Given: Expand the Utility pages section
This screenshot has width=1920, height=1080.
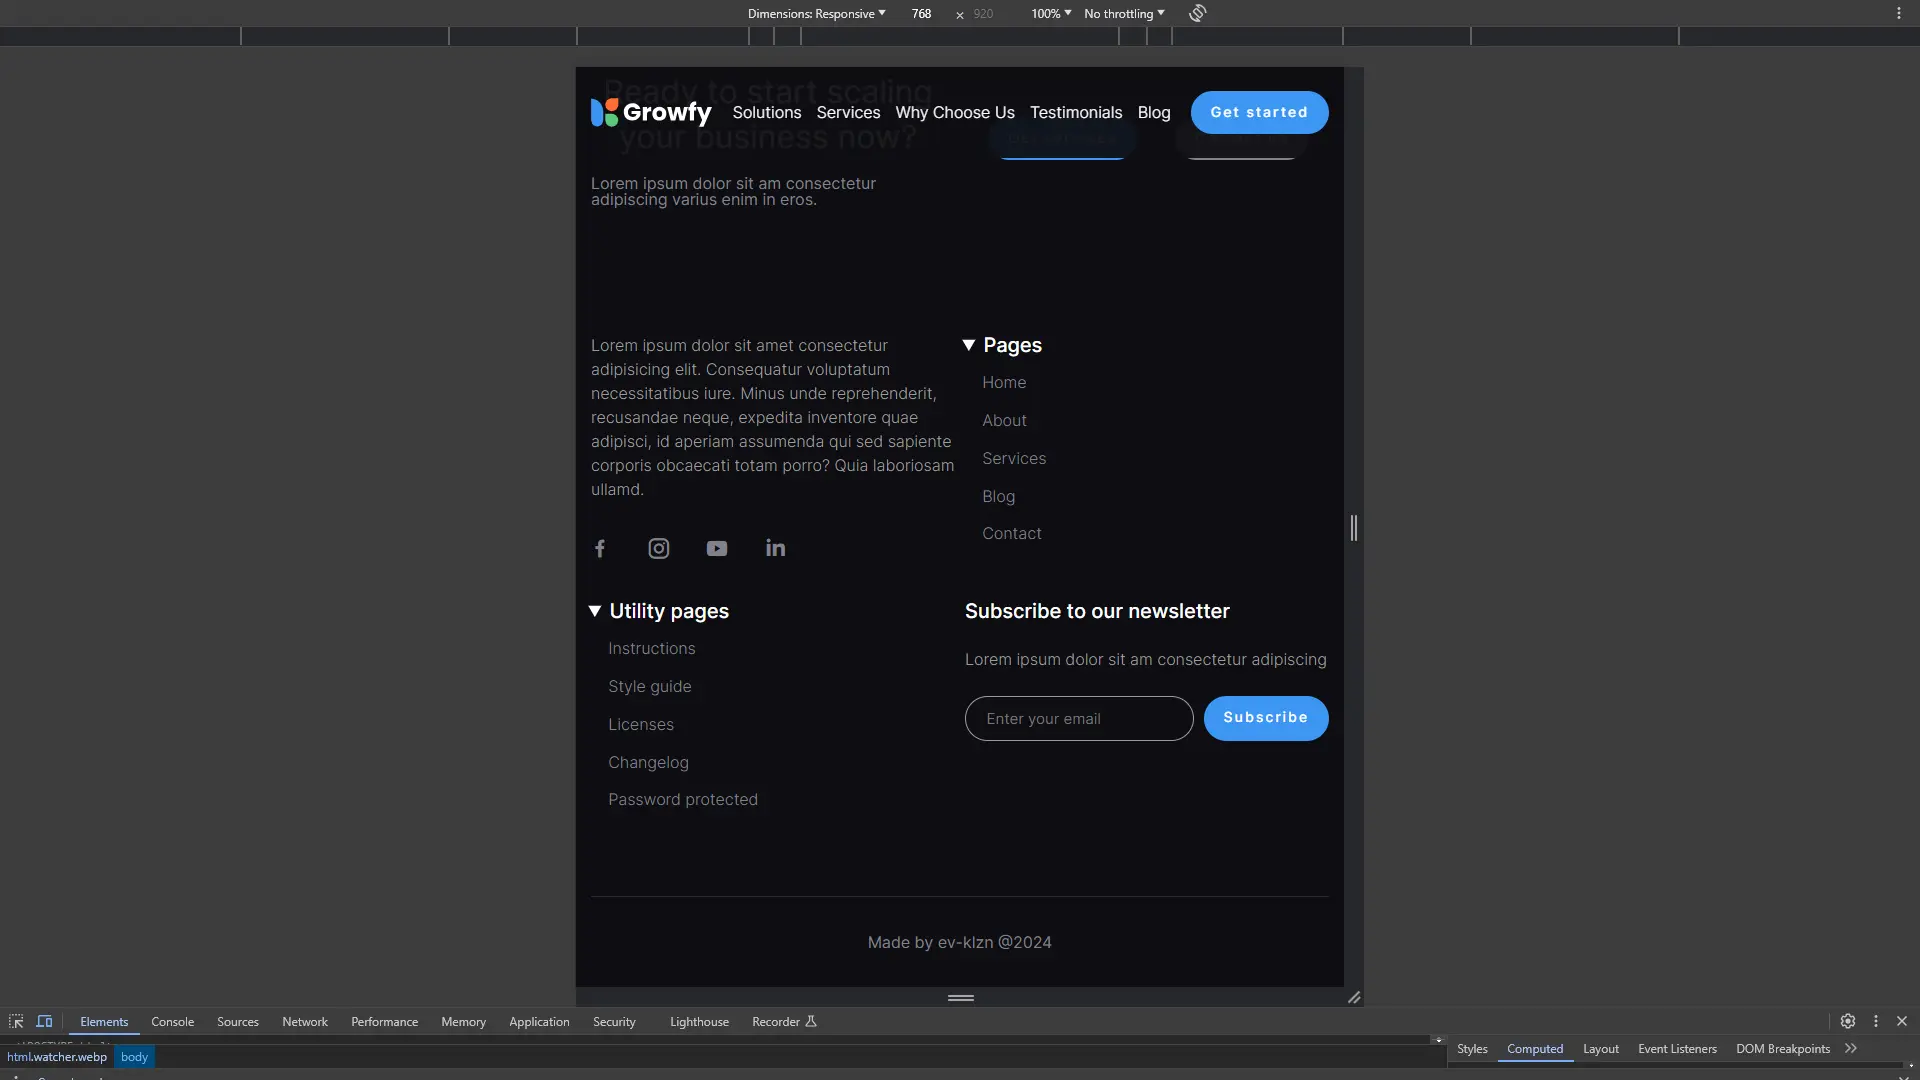Looking at the screenshot, I should pos(596,611).
